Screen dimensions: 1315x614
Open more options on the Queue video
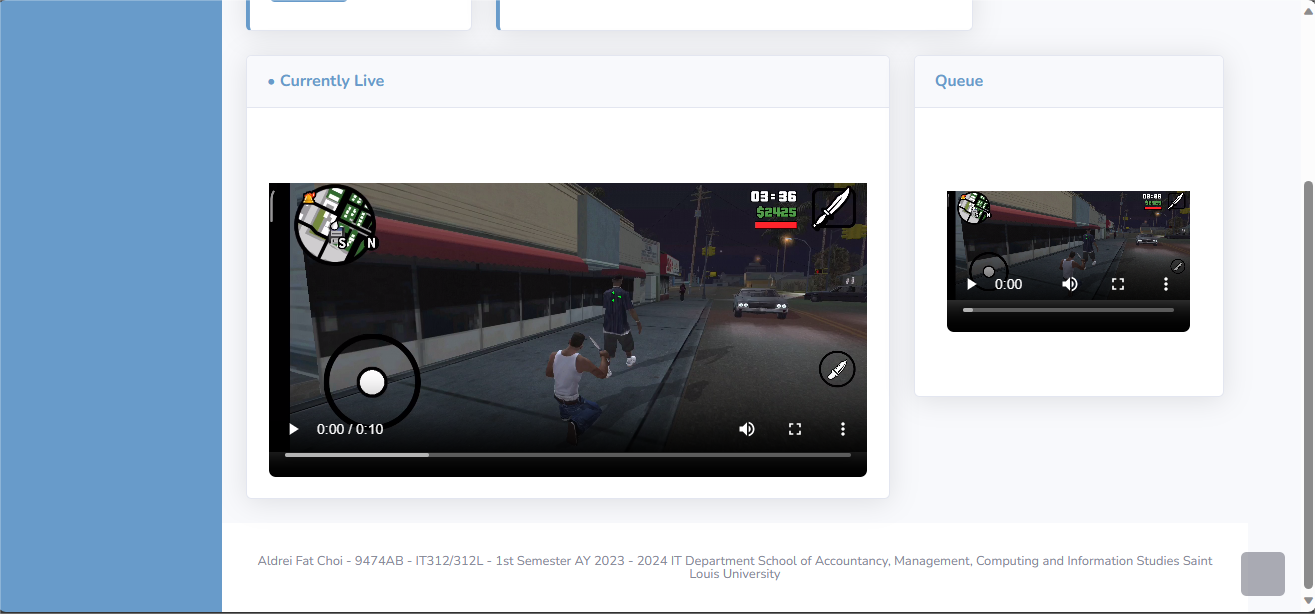(x=1166, y=284)
